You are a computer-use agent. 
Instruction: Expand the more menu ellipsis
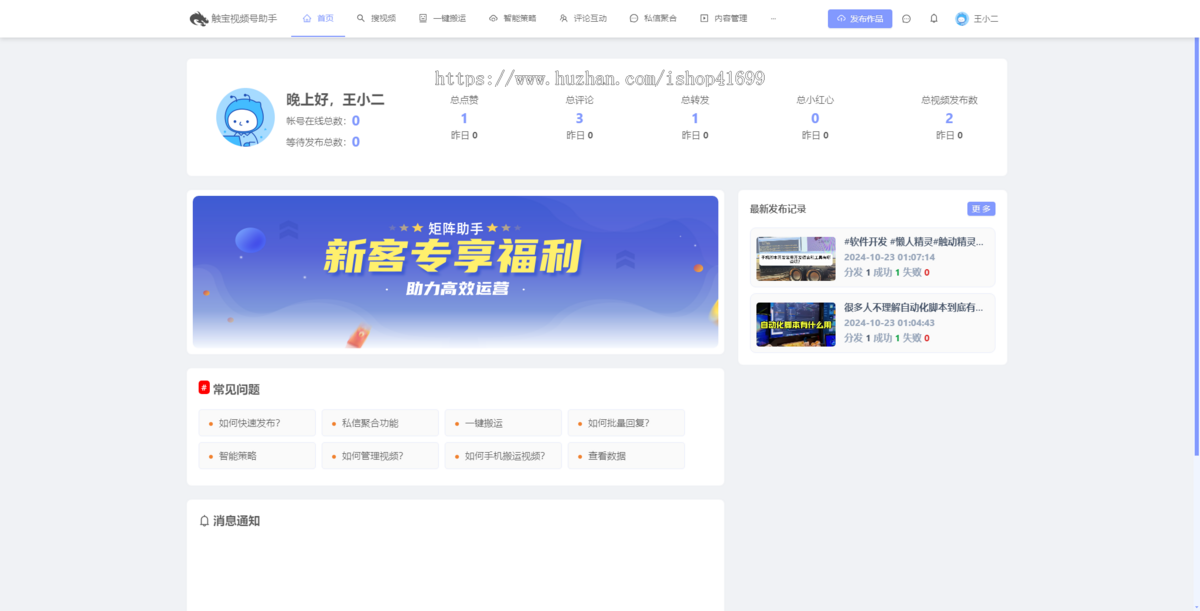click(773, 18)
